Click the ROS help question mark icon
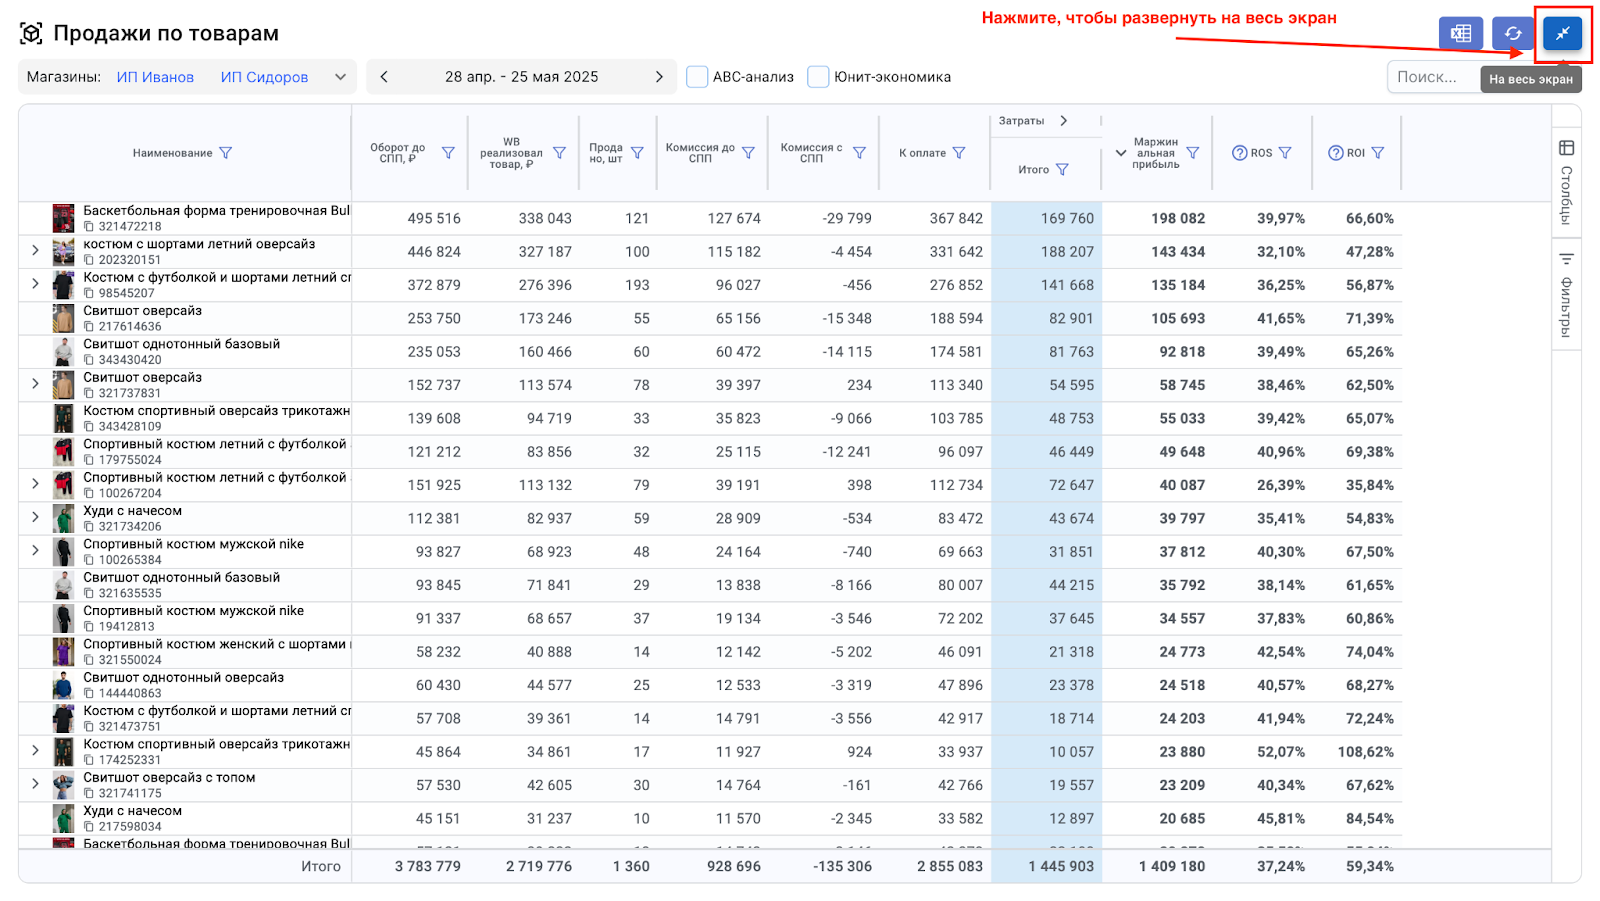Image resolution: width=1600 pixels, height=901 pixels. click(x=1239, y=153)
